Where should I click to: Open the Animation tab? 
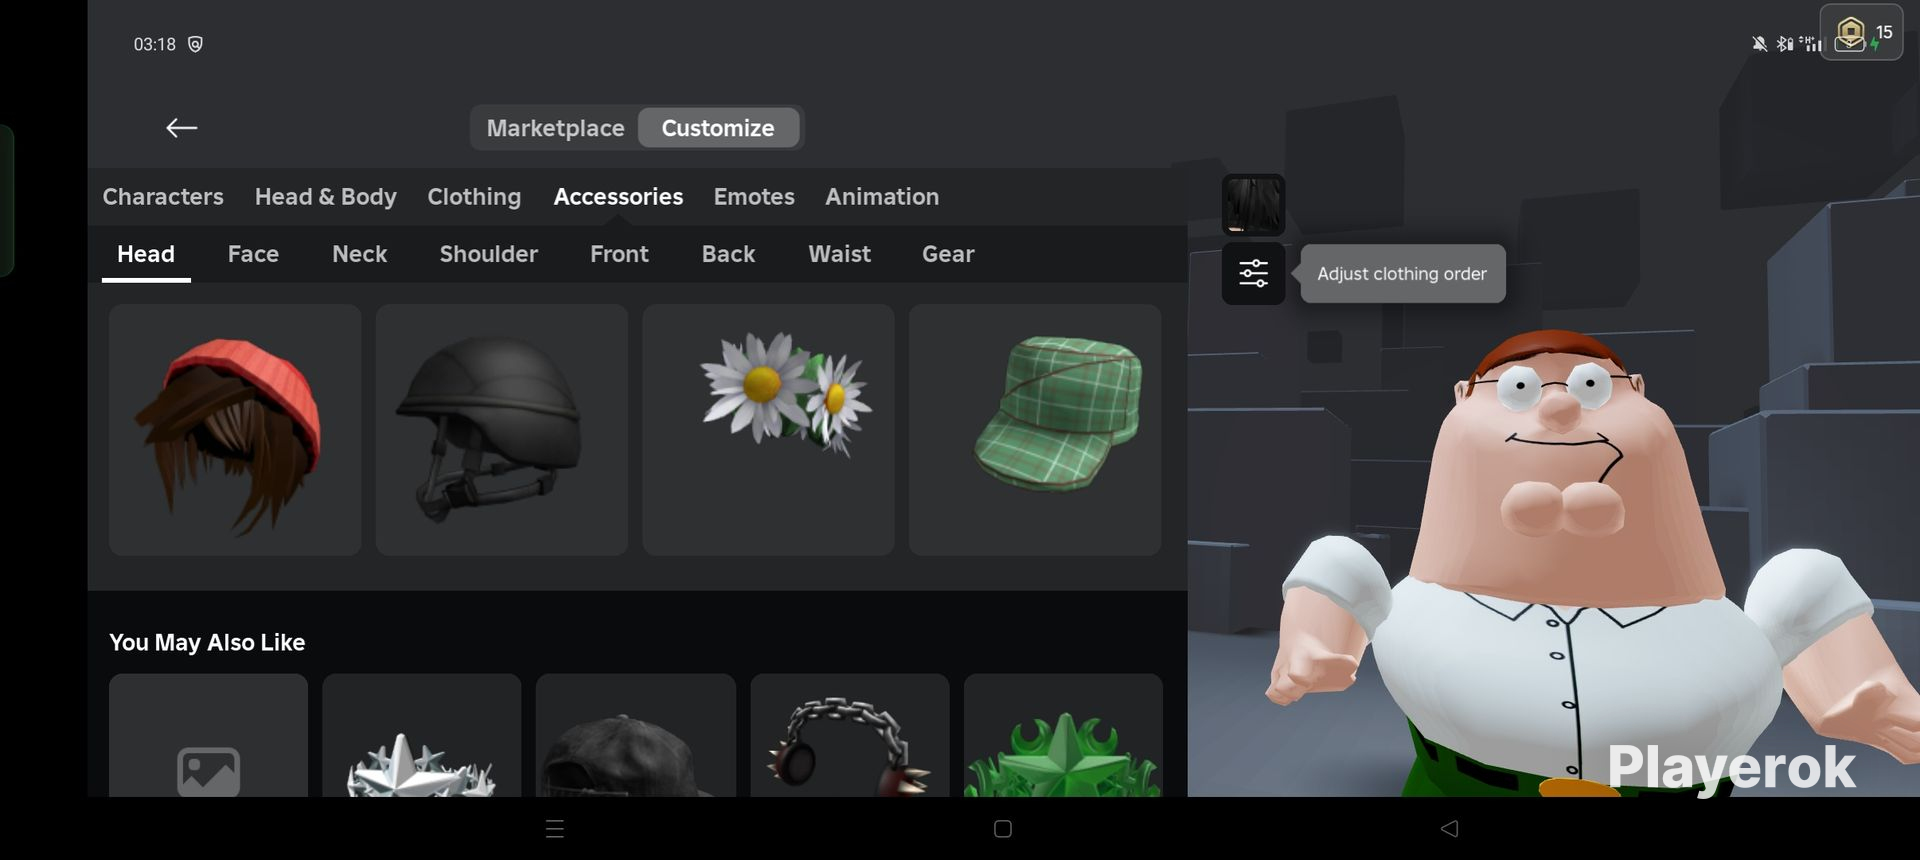pyautogui.click(x=882, y=196)
